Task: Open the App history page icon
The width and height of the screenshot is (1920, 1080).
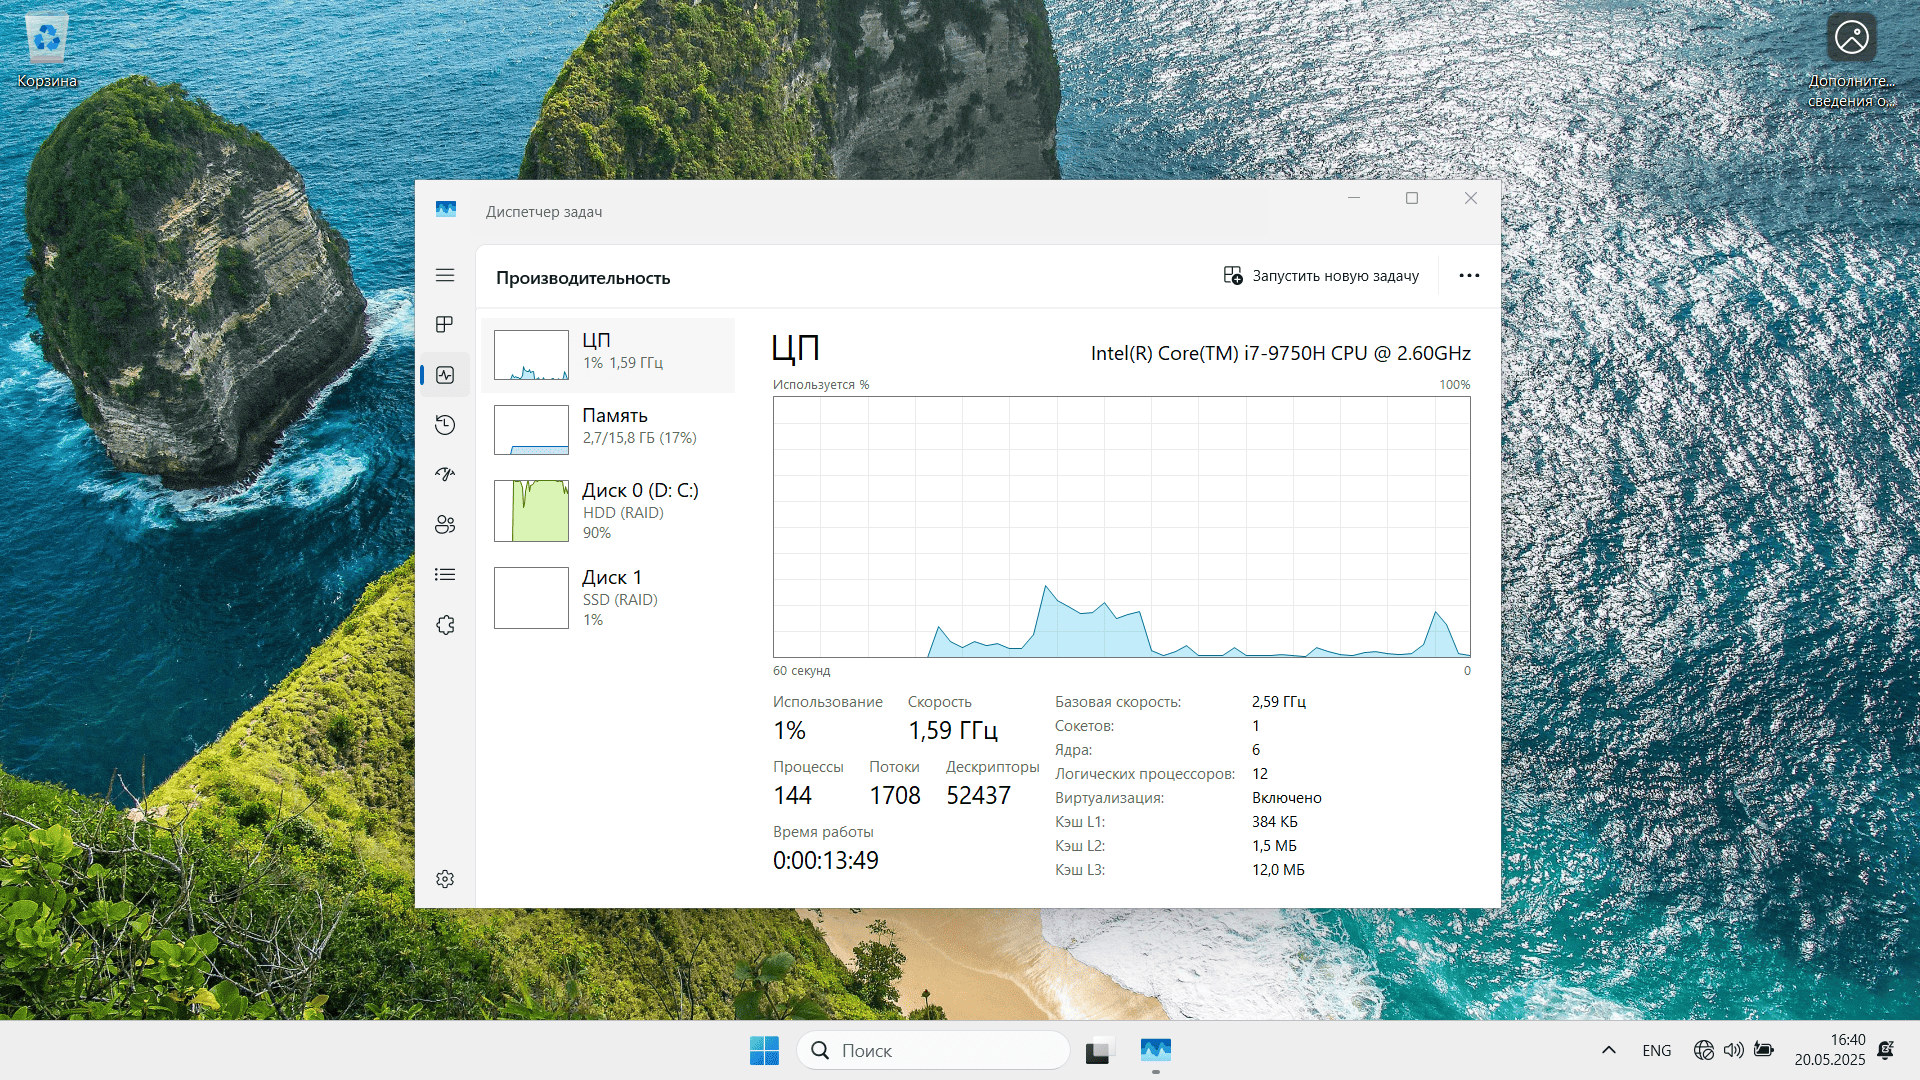Action: (445, 425)
